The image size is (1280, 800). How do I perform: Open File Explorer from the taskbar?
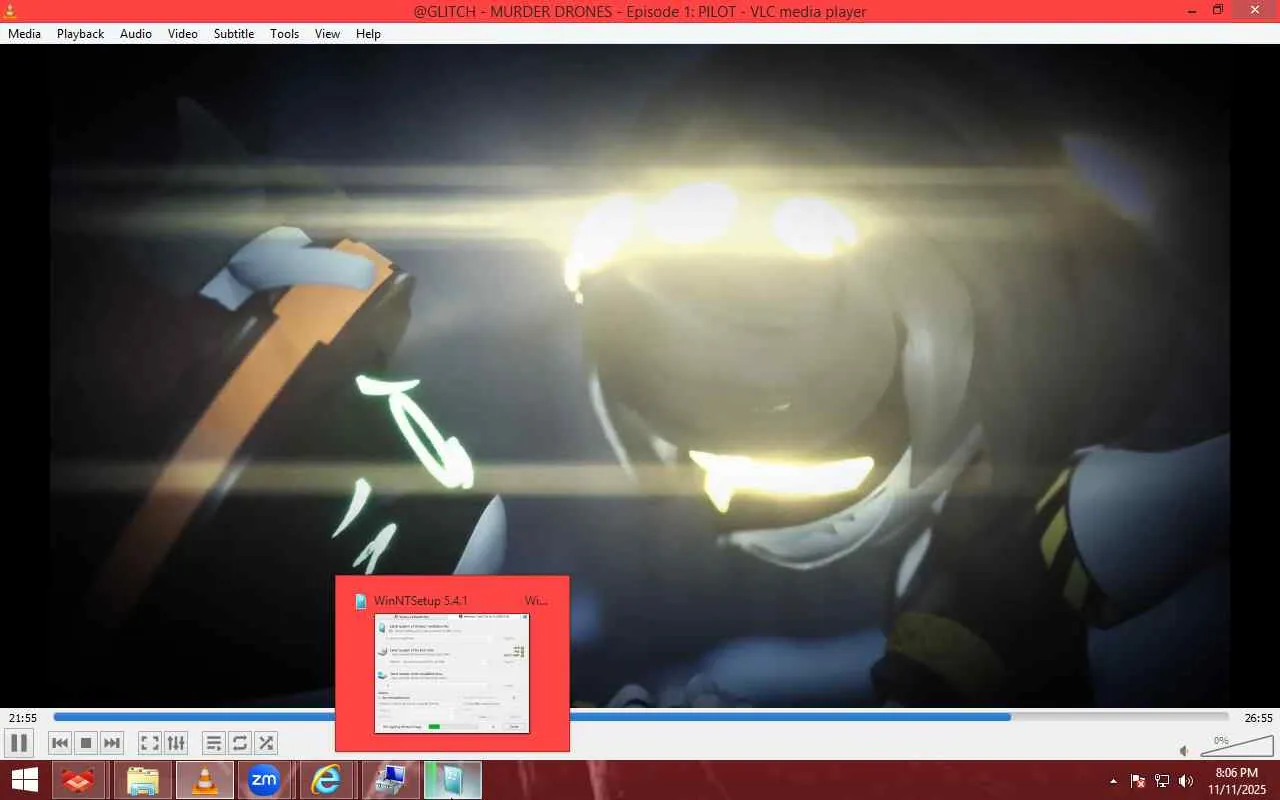click(x=143, y=780)
